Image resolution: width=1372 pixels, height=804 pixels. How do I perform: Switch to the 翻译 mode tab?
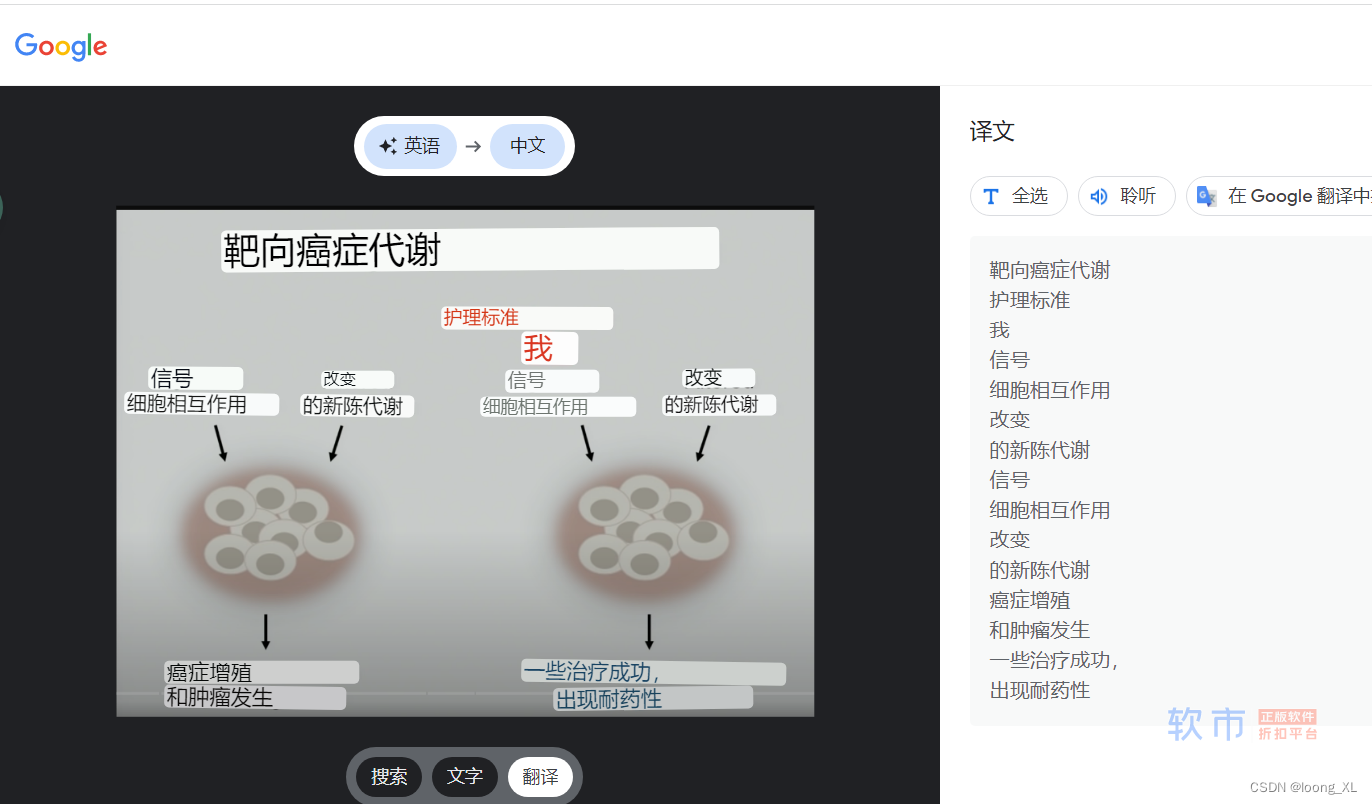click(x=541, y=776)
